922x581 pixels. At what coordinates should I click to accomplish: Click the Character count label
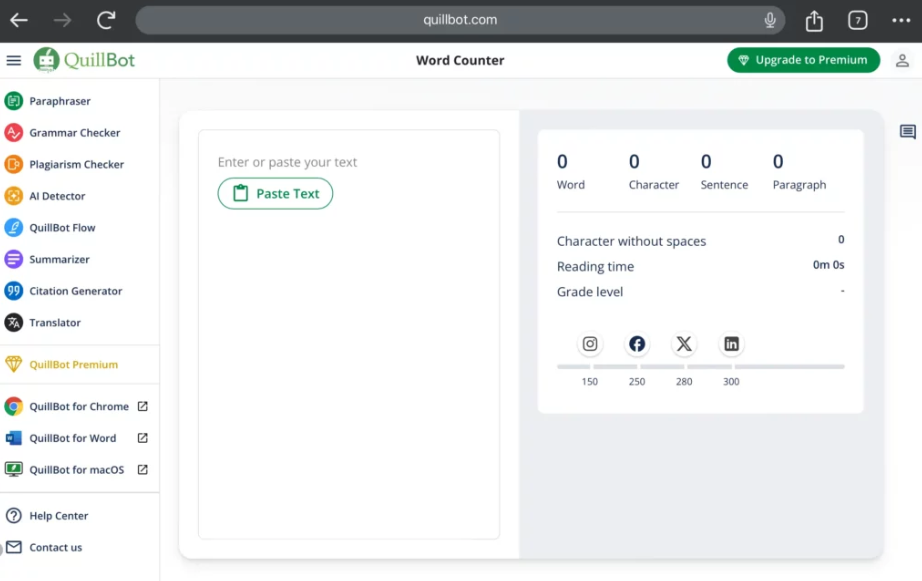pyautogui.click(x=654, y=185)
